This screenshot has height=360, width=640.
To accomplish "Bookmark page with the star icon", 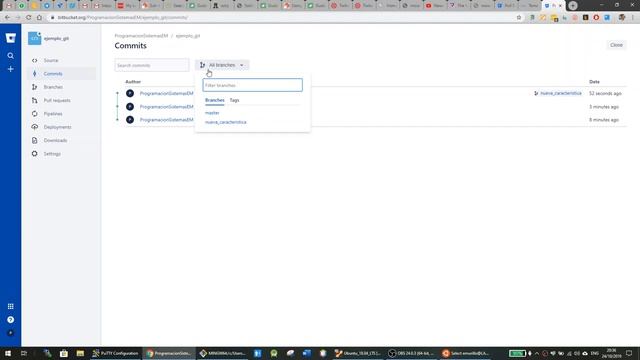I will tap(519, 18).
